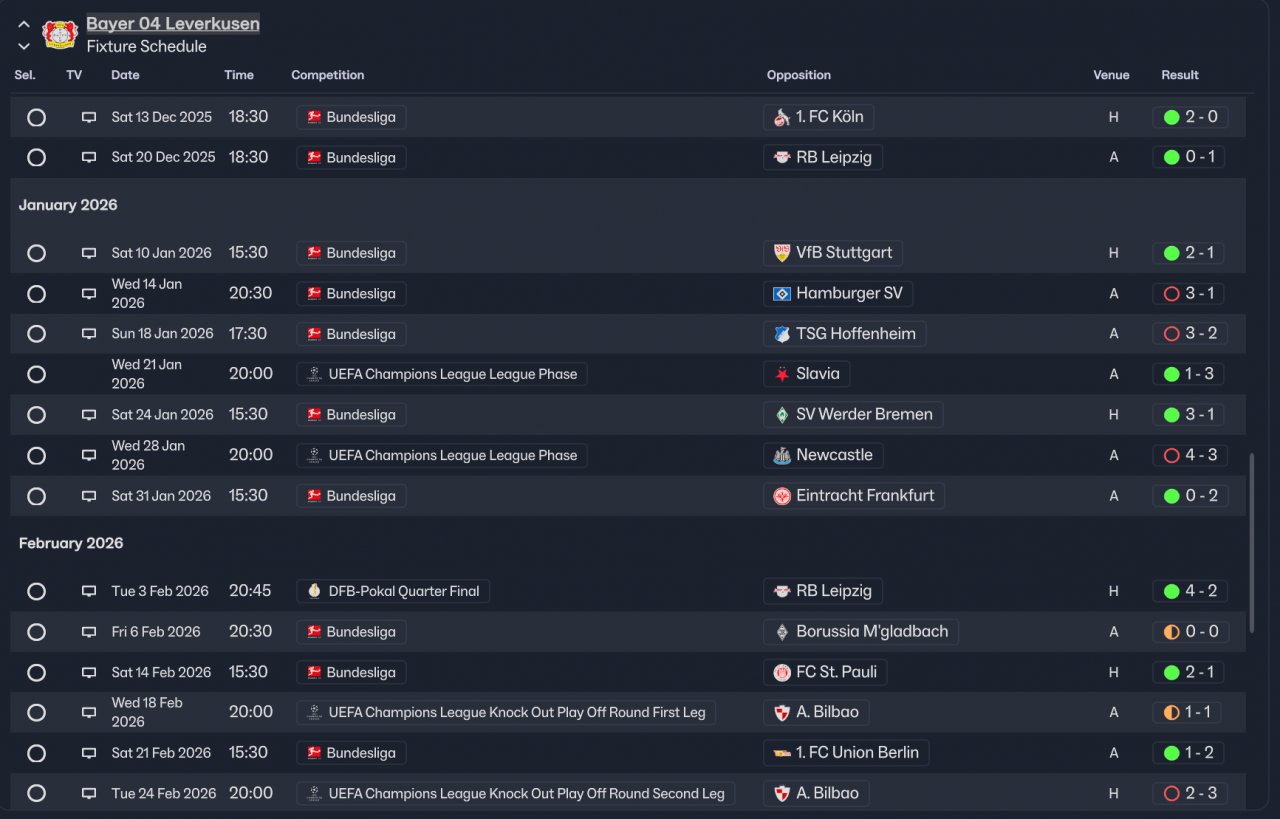Click the vertical scrollbar of the fixture list
The image size is (1280, 819).
point(1251,542)
